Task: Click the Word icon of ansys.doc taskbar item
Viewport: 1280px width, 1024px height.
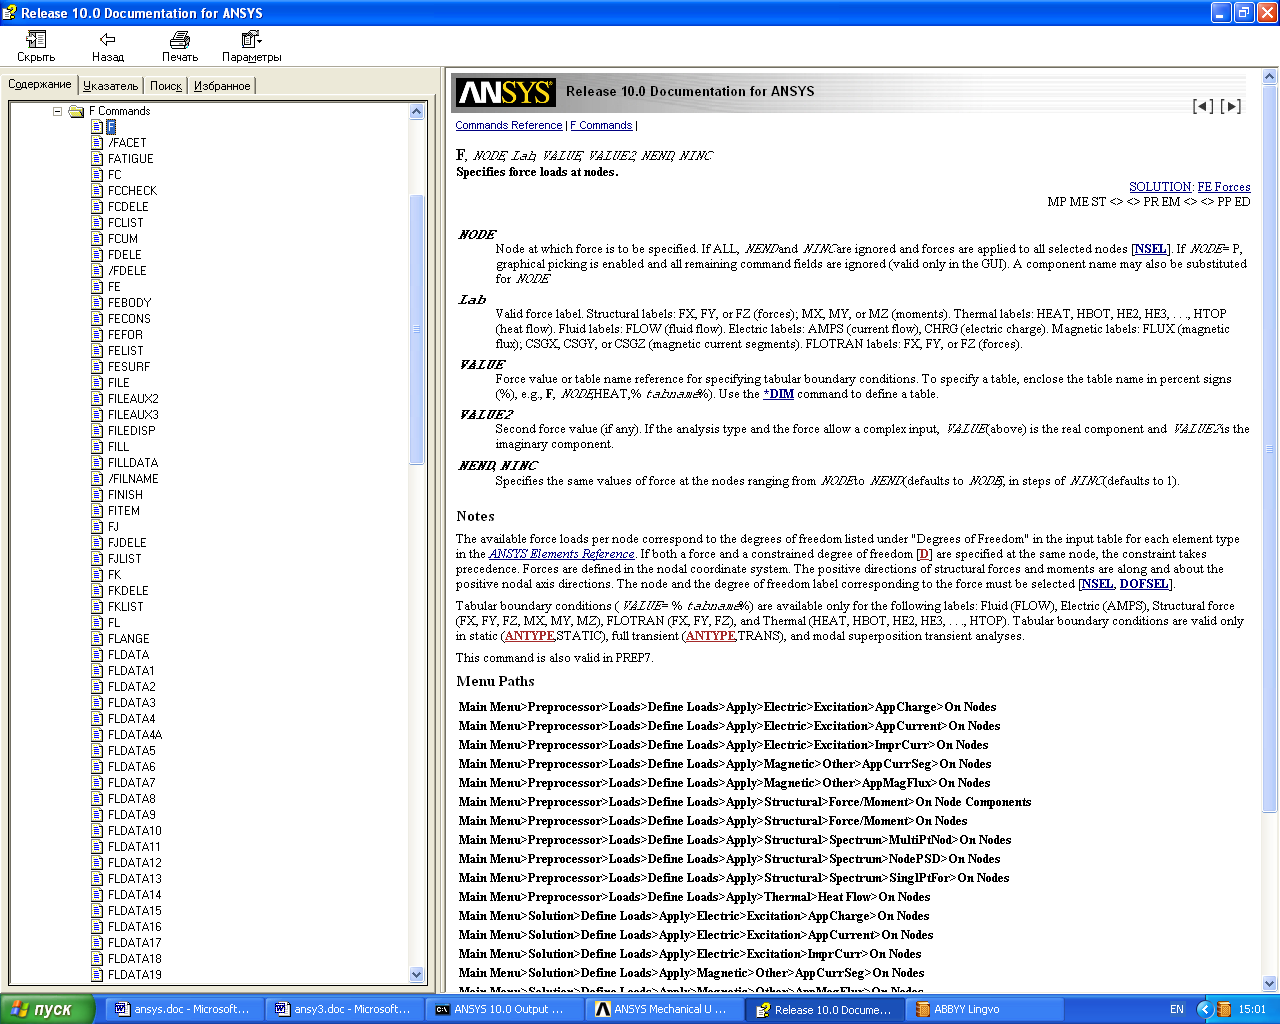Action: tap(123, 1009)
